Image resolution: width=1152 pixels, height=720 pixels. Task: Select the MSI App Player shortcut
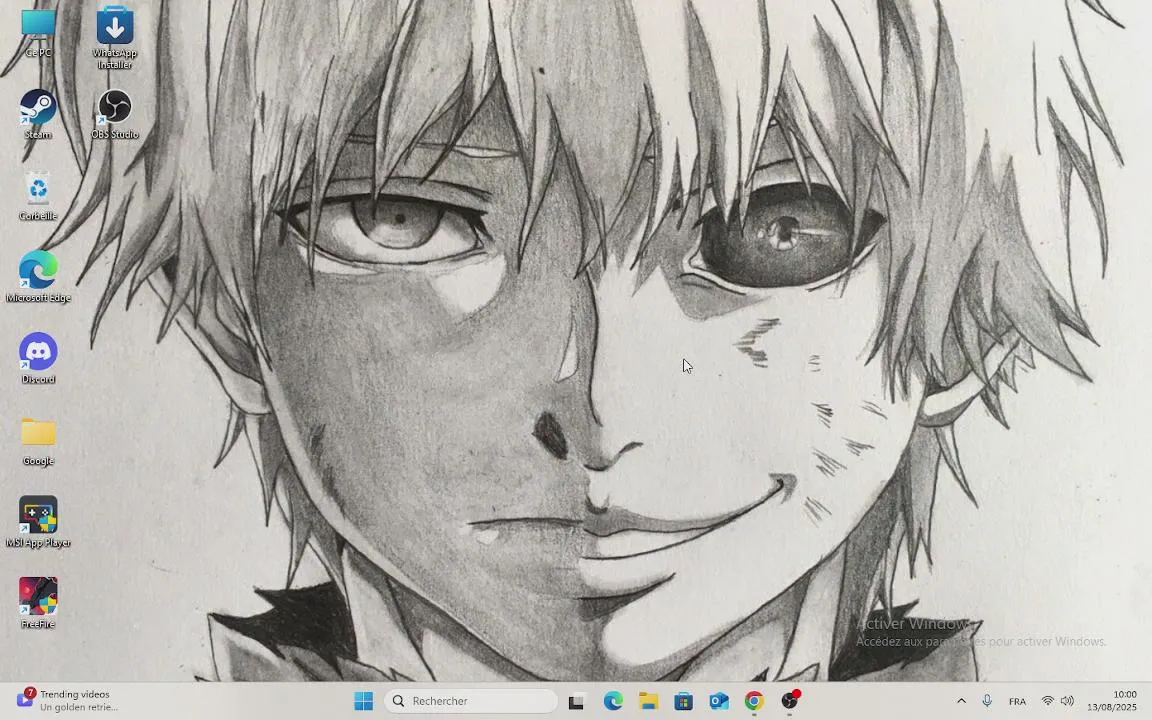click(x=38, y=522)
